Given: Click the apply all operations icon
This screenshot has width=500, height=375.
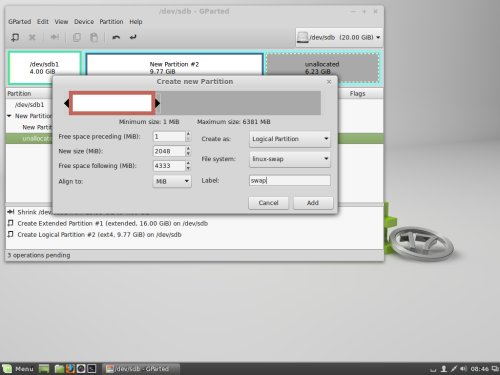Looking at the screenshot, I should pos(133,37).
